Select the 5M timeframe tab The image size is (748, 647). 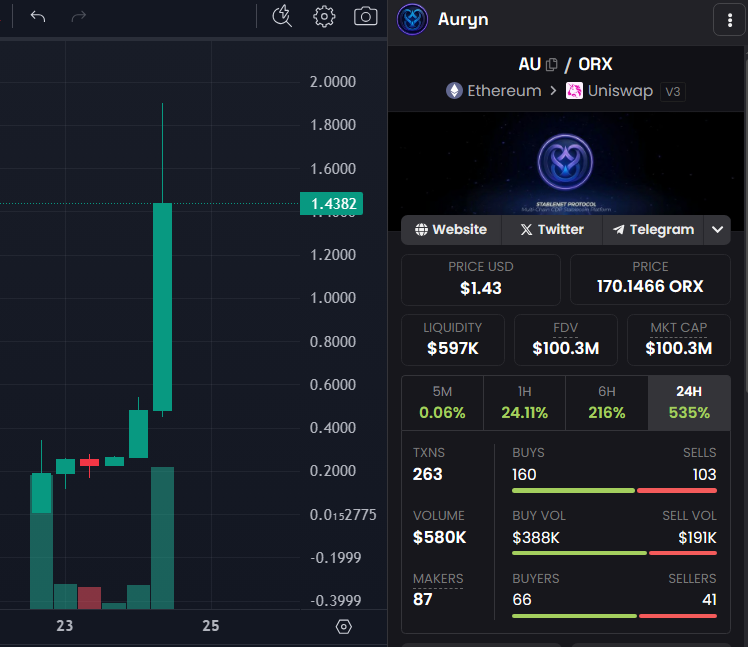(442, 403)
